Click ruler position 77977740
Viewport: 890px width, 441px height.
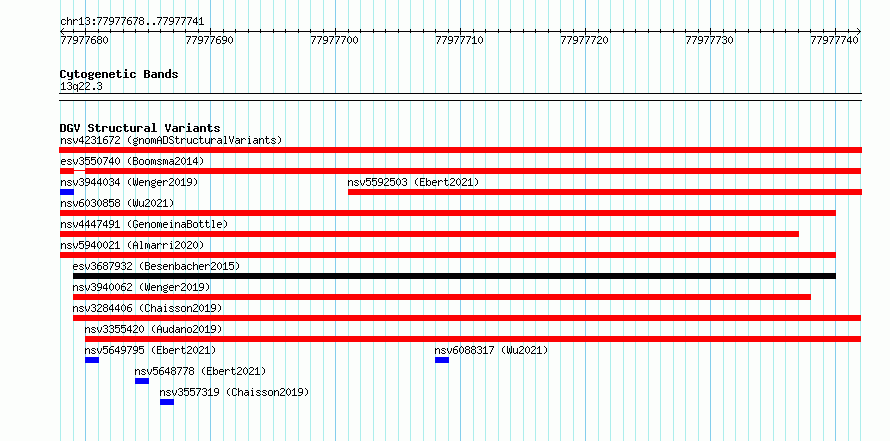click(834, 40)
